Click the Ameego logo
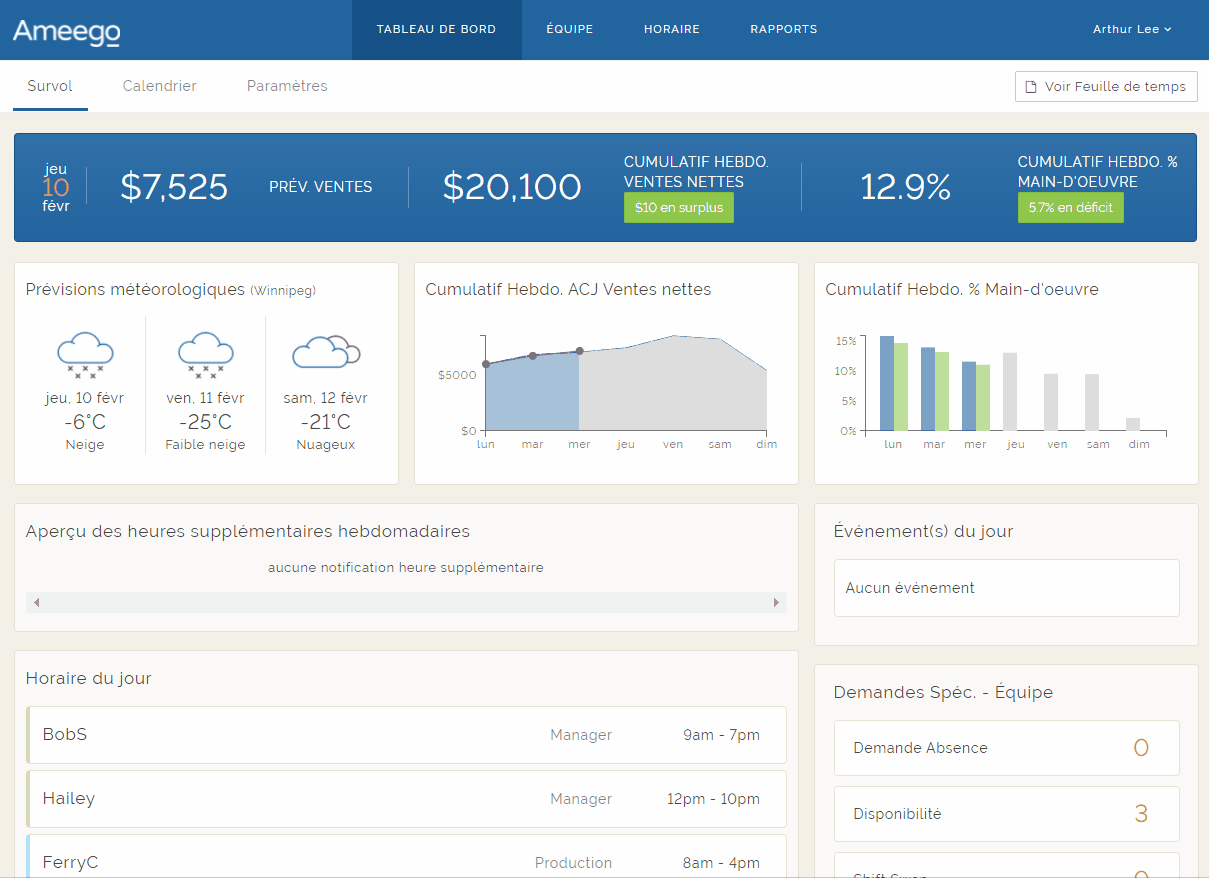Viewport: 1209px width, 878px height. coord(66,31)
